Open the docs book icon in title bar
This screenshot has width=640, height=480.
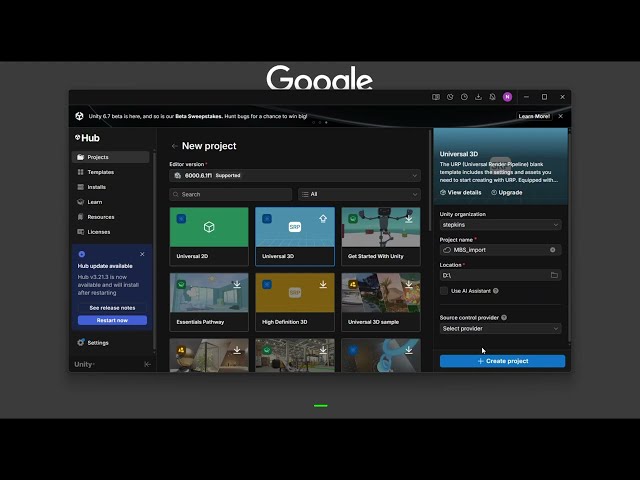[x=436, y=97]
